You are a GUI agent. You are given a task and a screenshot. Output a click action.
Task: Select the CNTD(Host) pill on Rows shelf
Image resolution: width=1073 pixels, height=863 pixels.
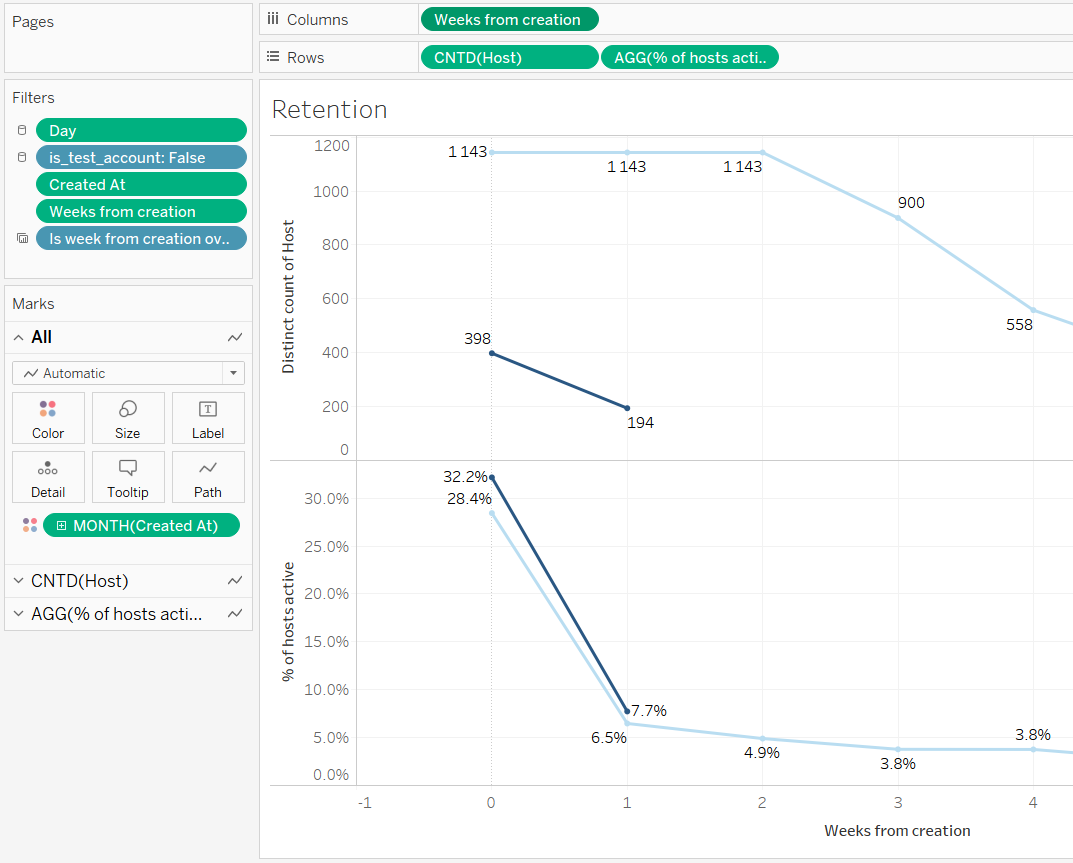click(509, 58)
